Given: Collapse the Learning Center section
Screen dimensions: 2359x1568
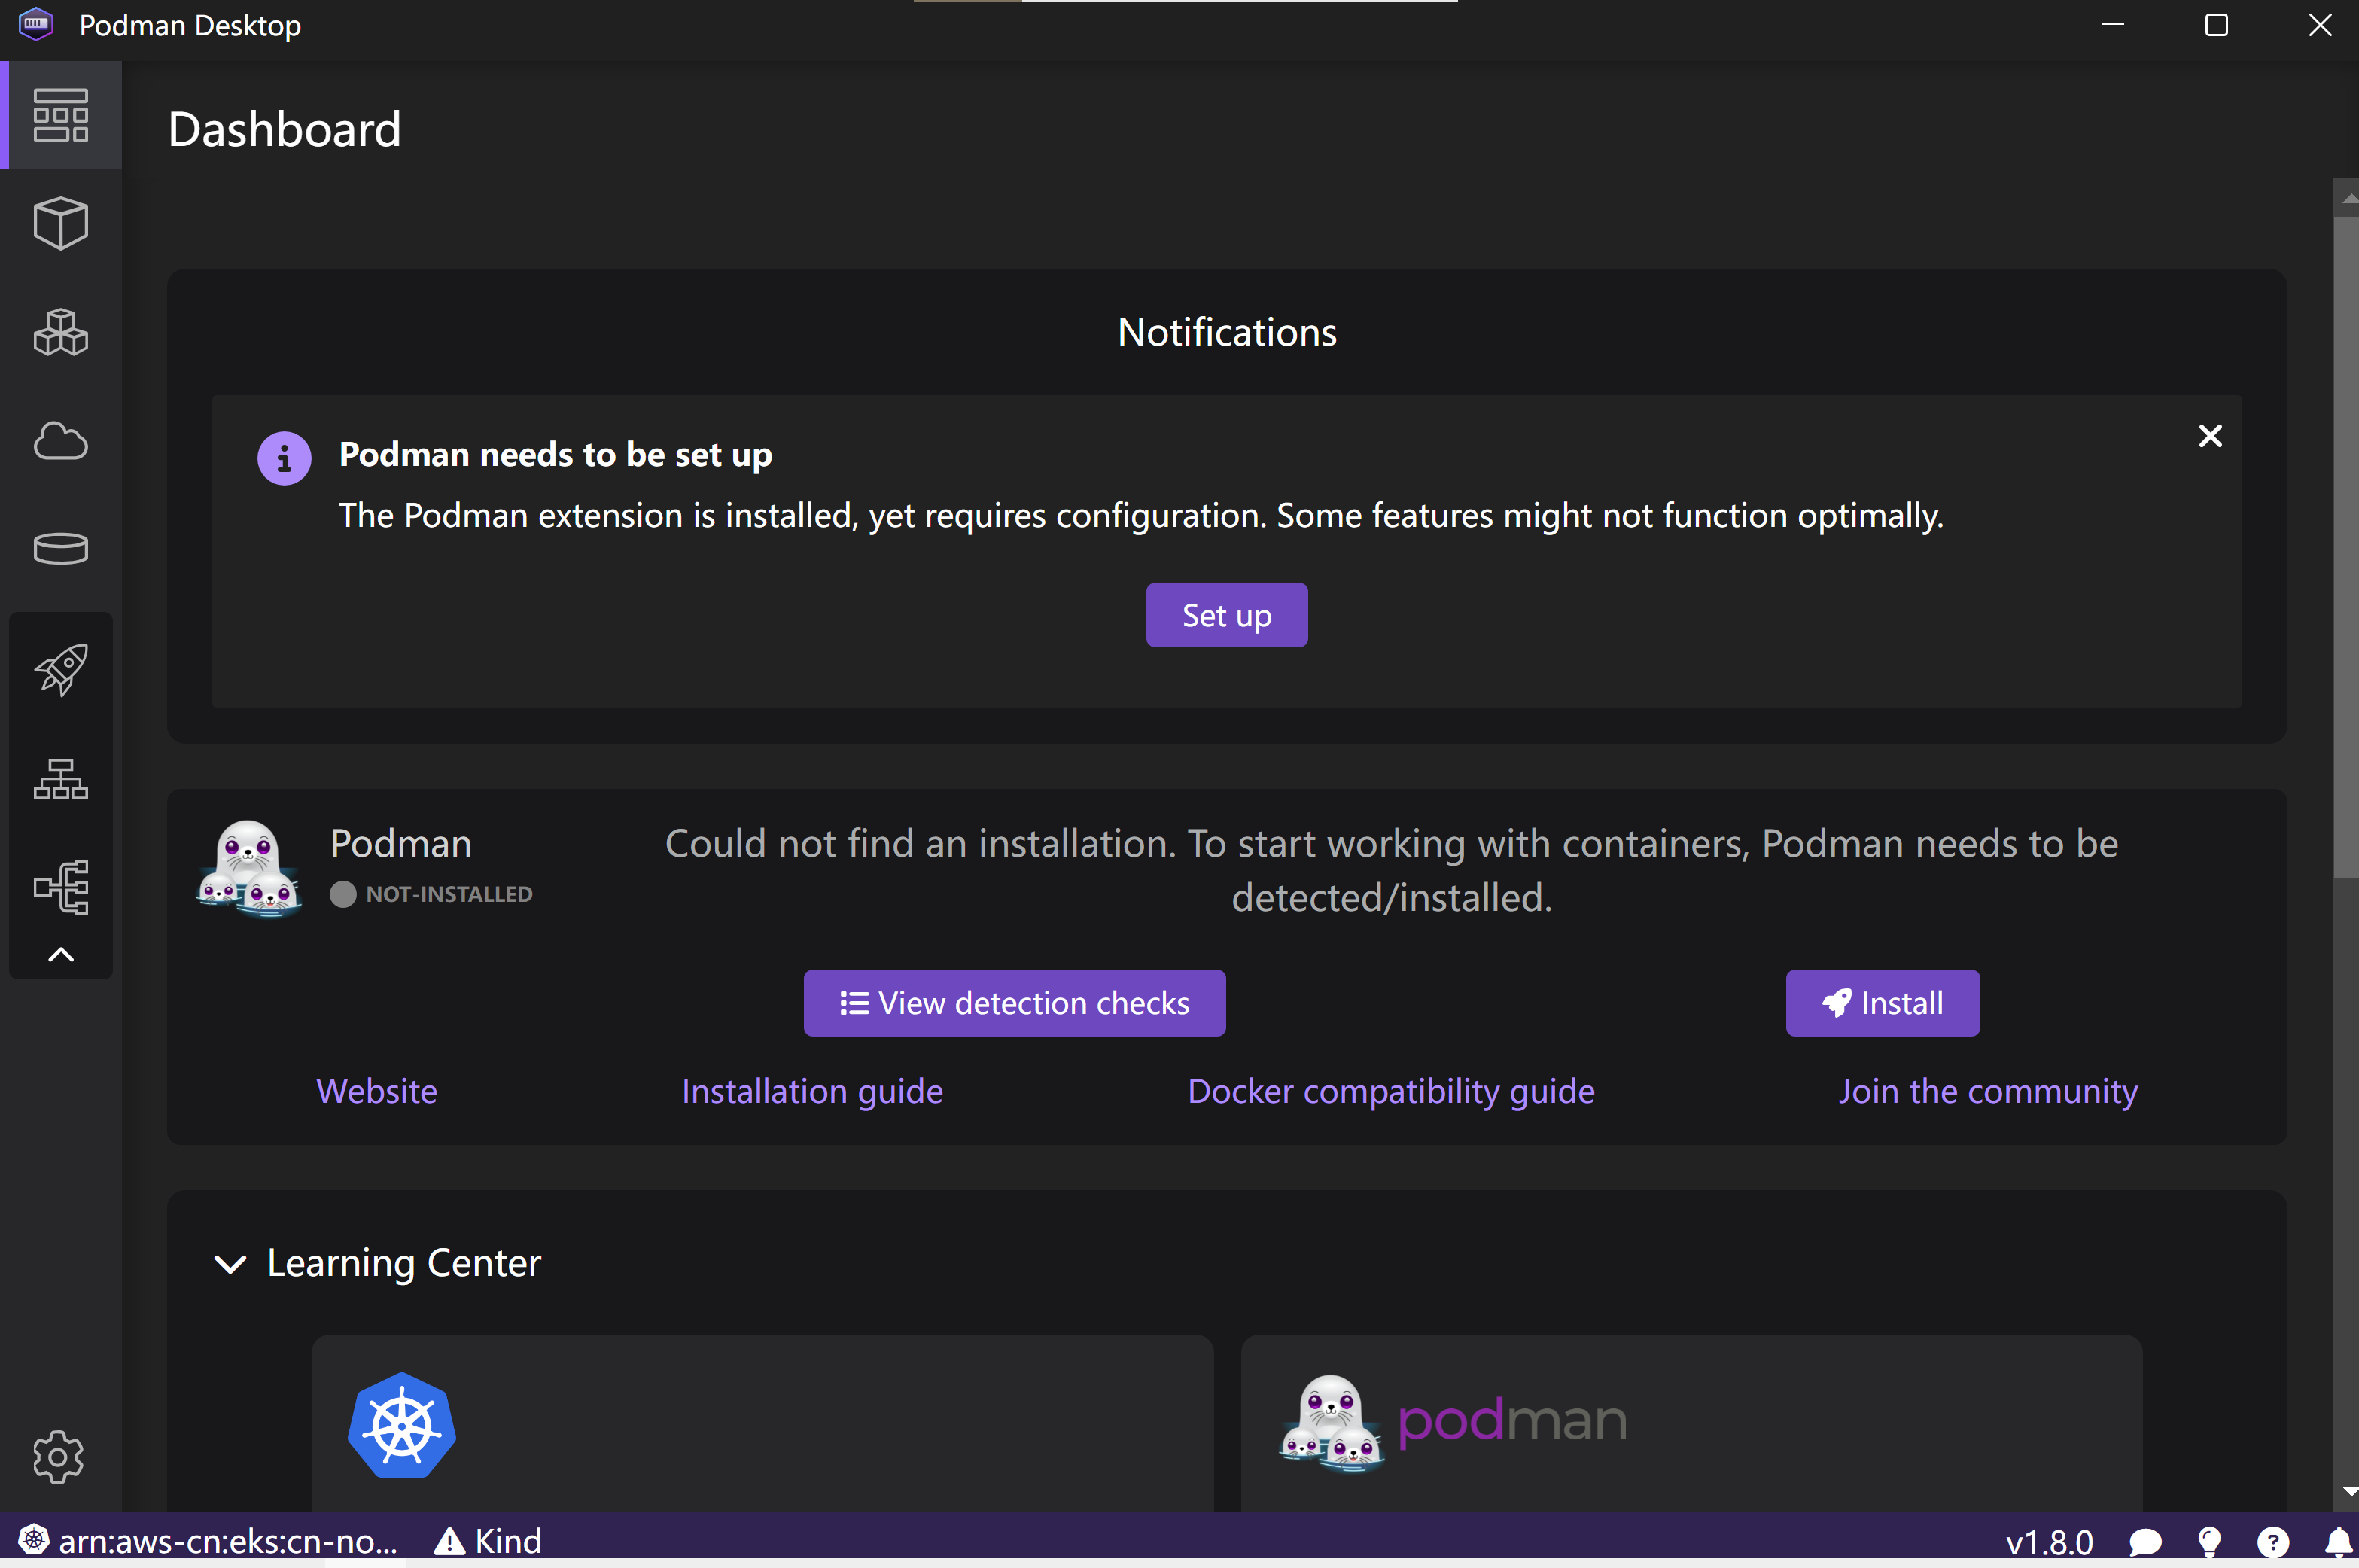Looking at the screenshot, I should [230, 1264].
